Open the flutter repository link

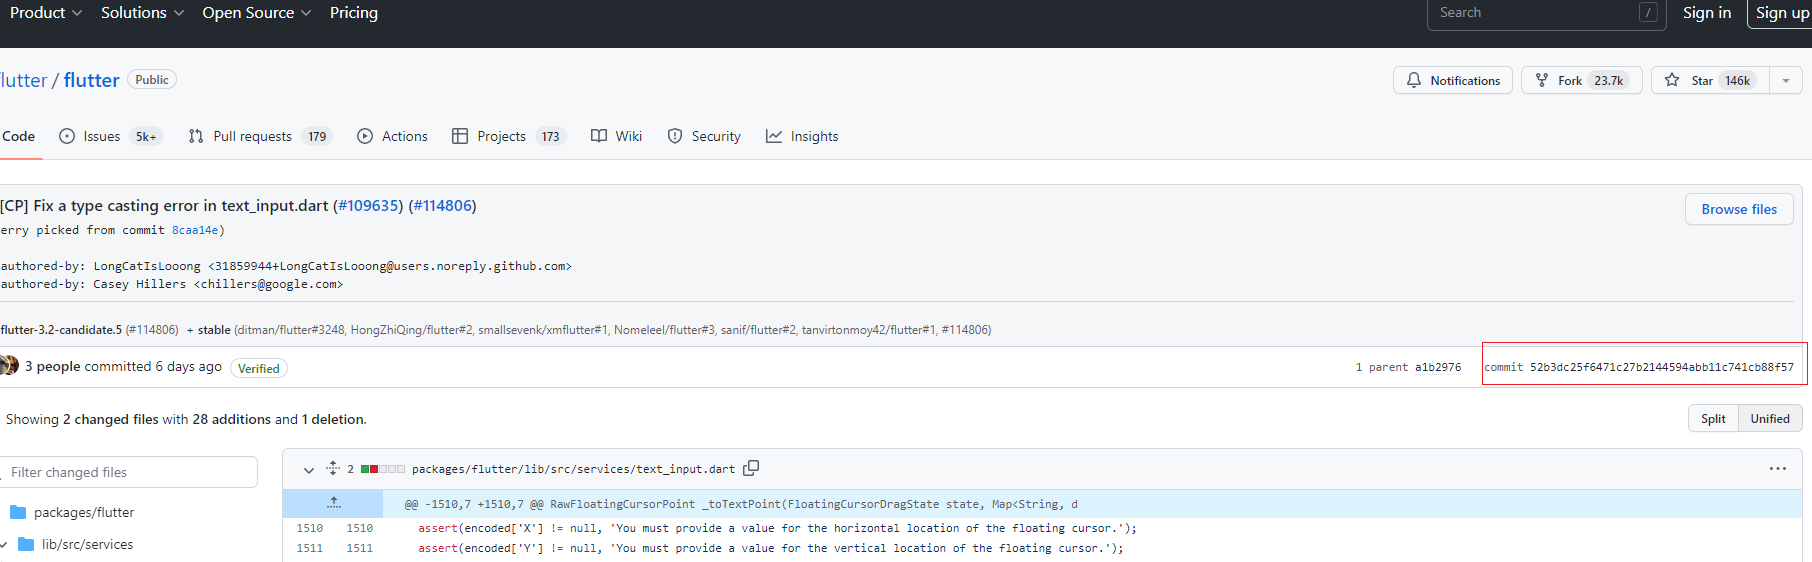coord(91,80)
